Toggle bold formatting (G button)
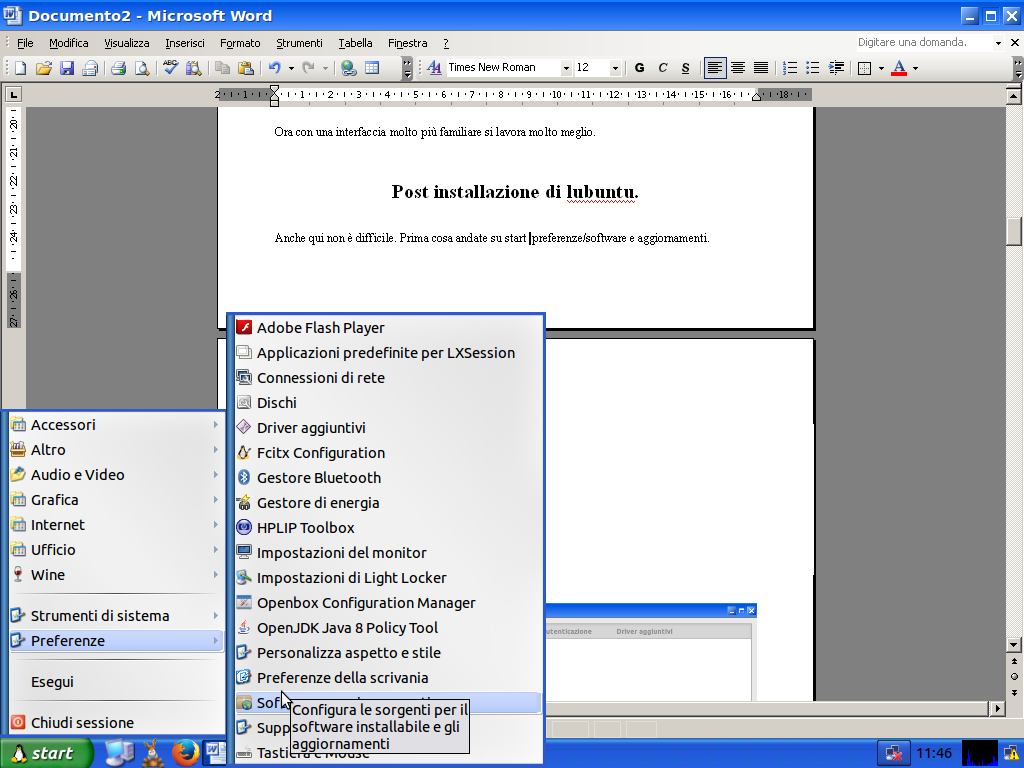 click(x=640, y=68)
